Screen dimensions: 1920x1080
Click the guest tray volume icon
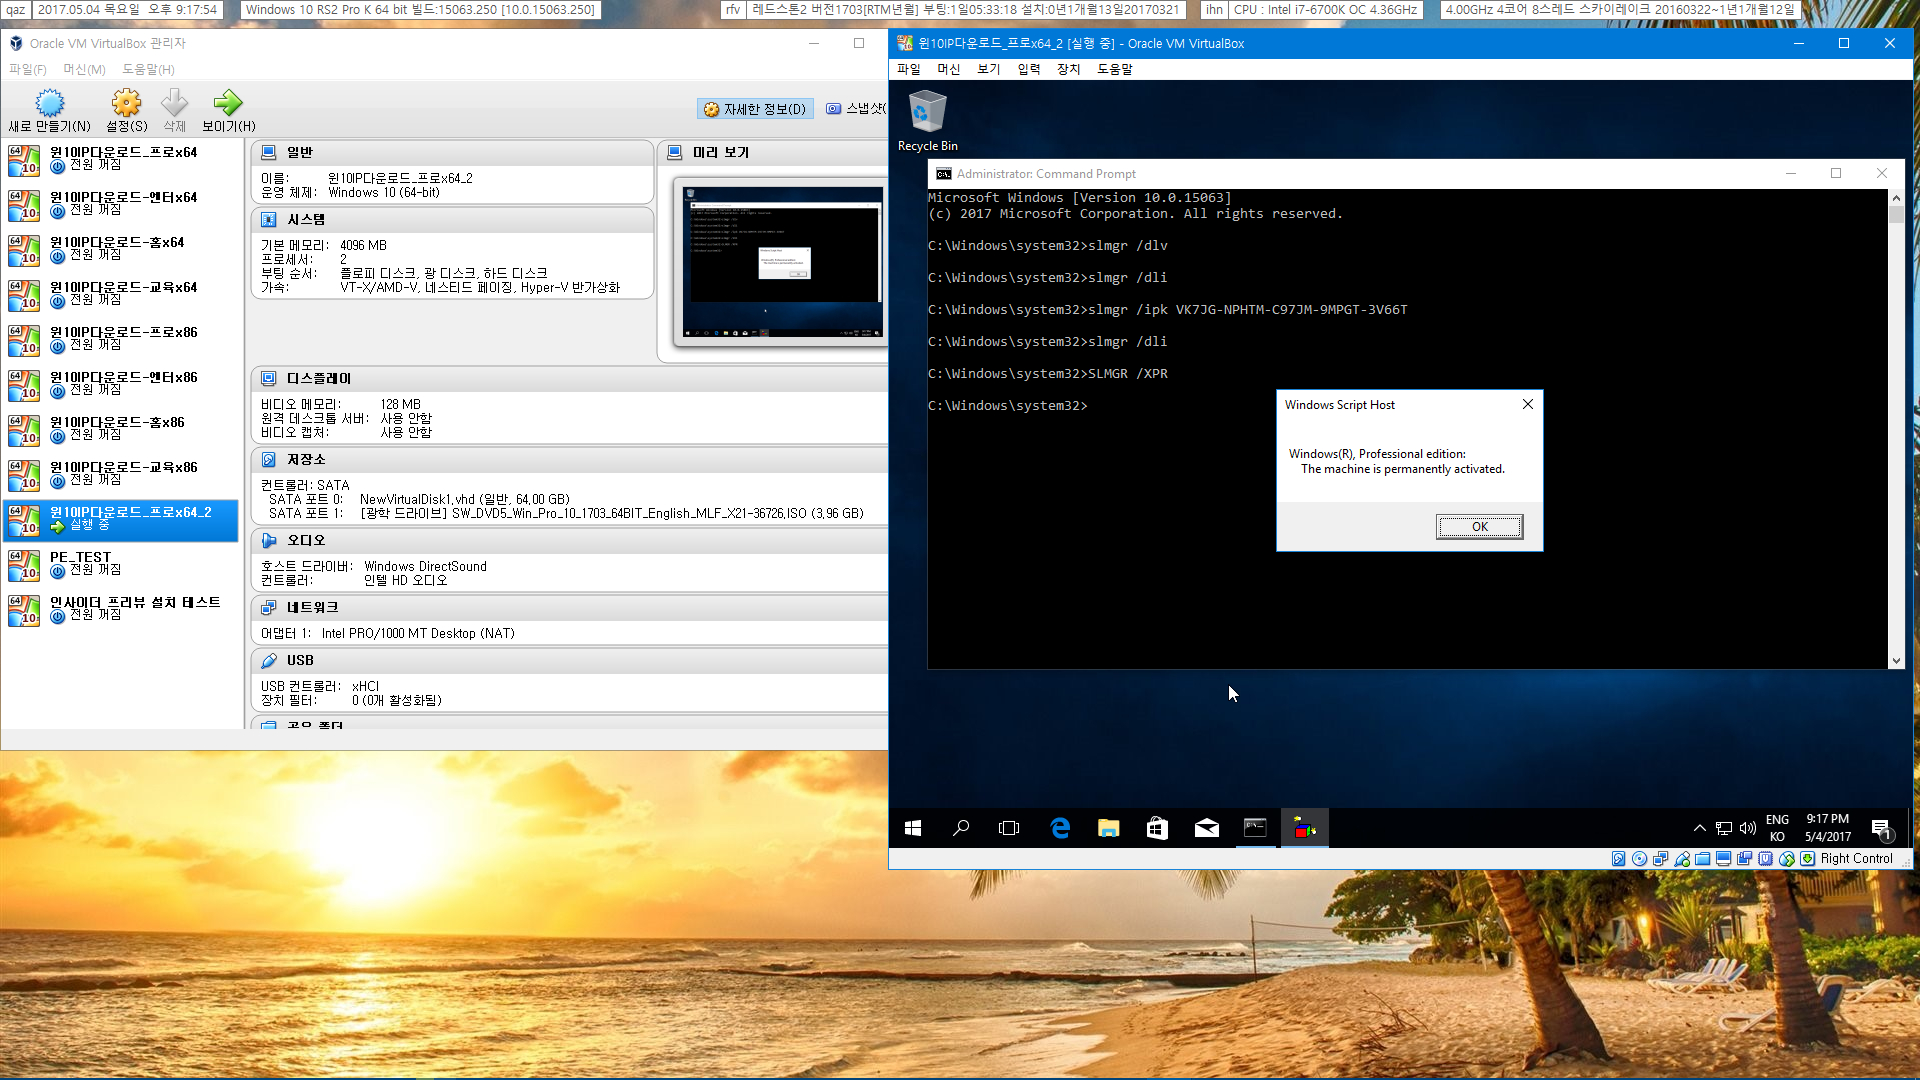point(1748,828)
